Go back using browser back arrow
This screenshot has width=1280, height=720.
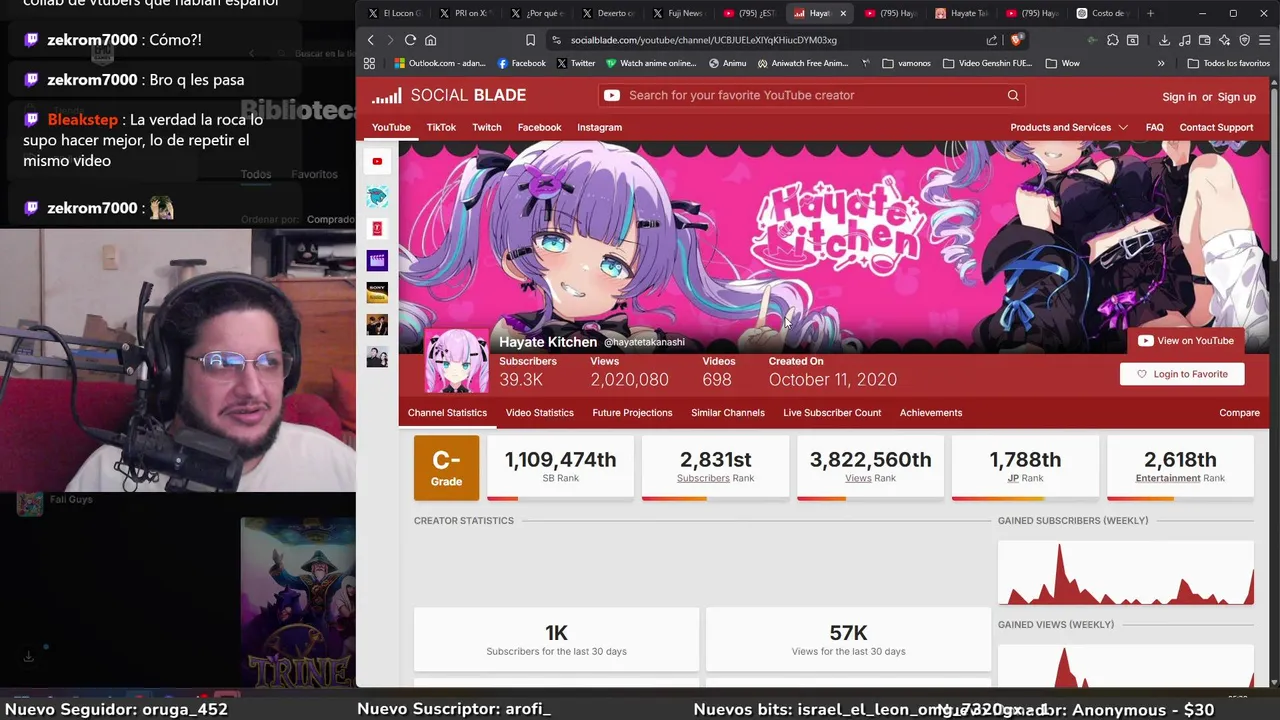pos(371,40)
